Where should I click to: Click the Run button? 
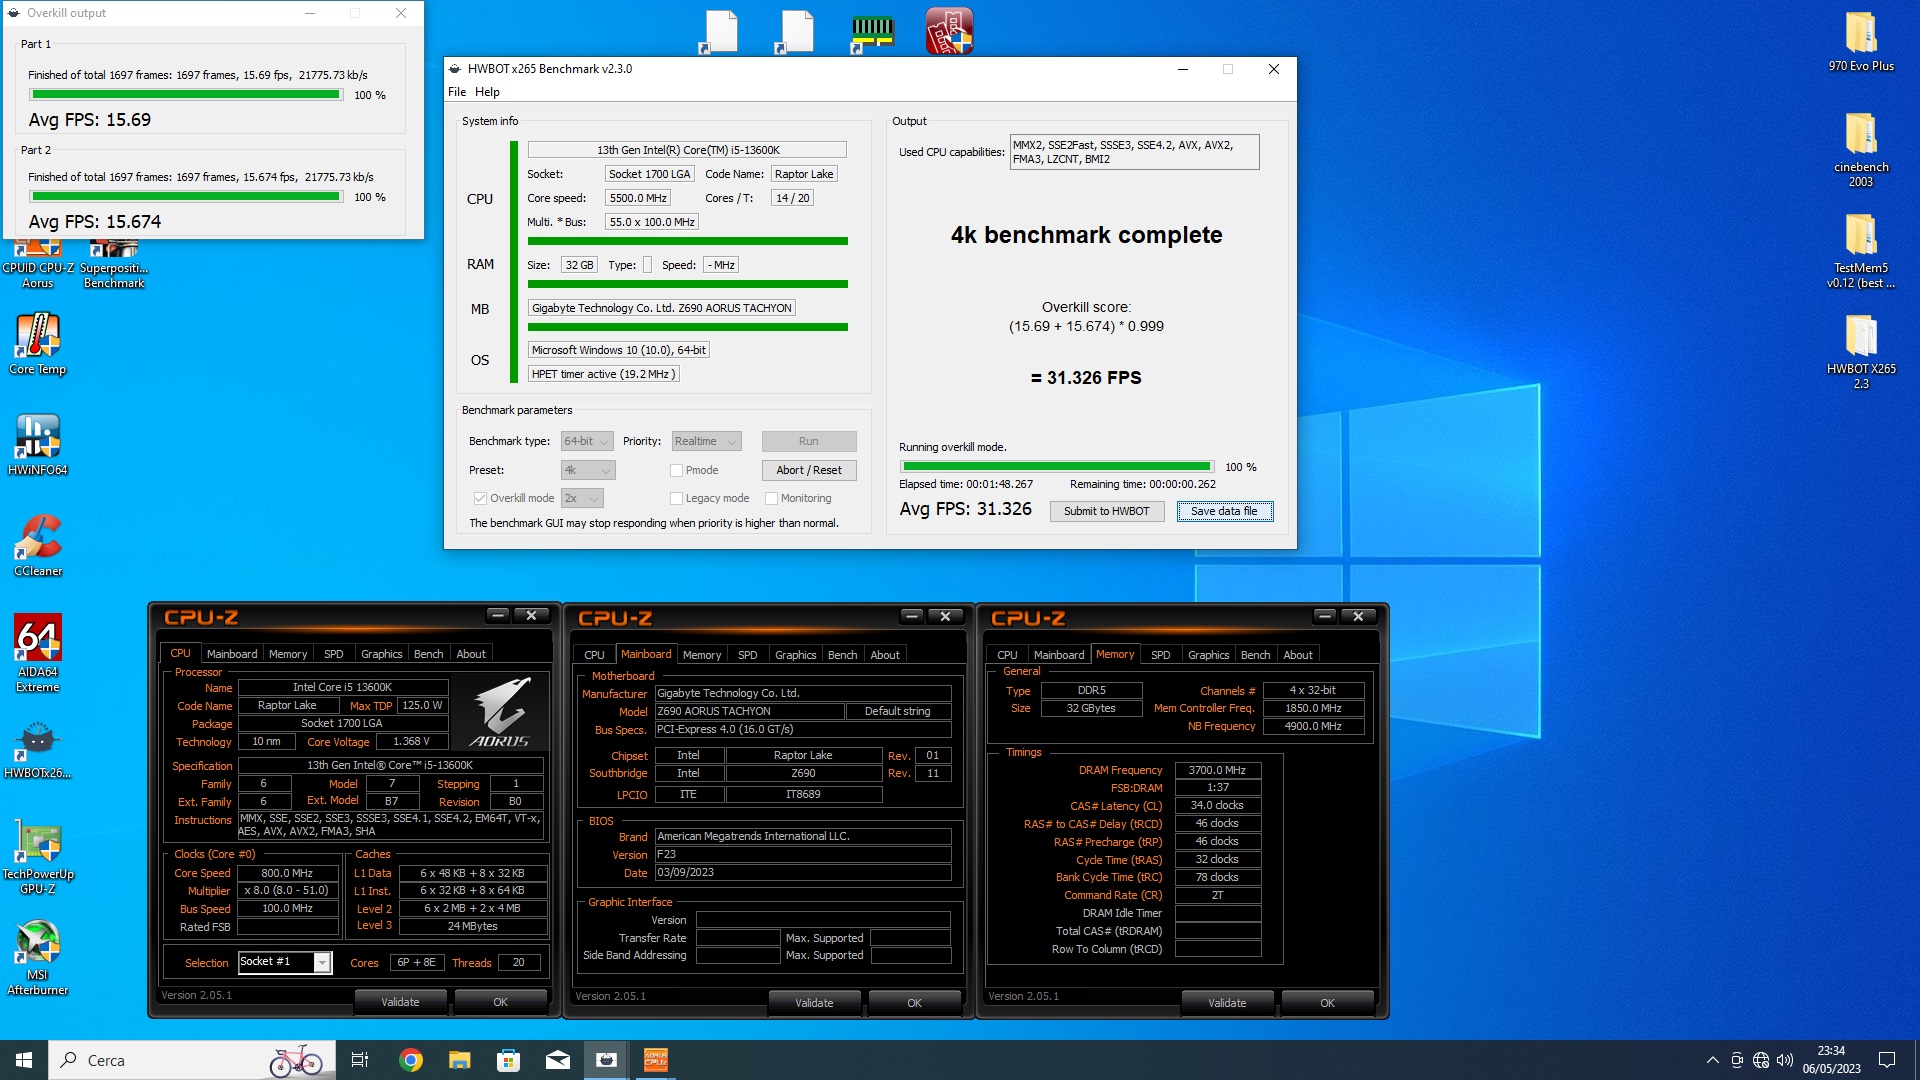click(x=809, y=441)
